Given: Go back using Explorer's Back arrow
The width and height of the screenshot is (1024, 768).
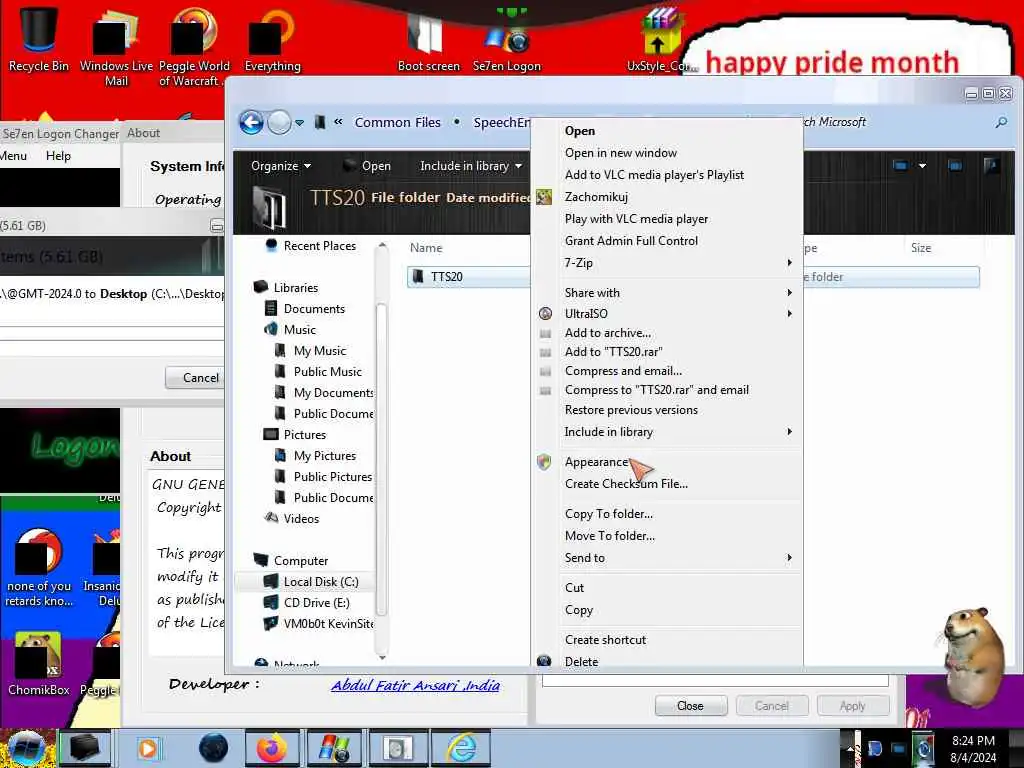Looking at the screenshot, I should pyautogui.click(x=251, y=122).
